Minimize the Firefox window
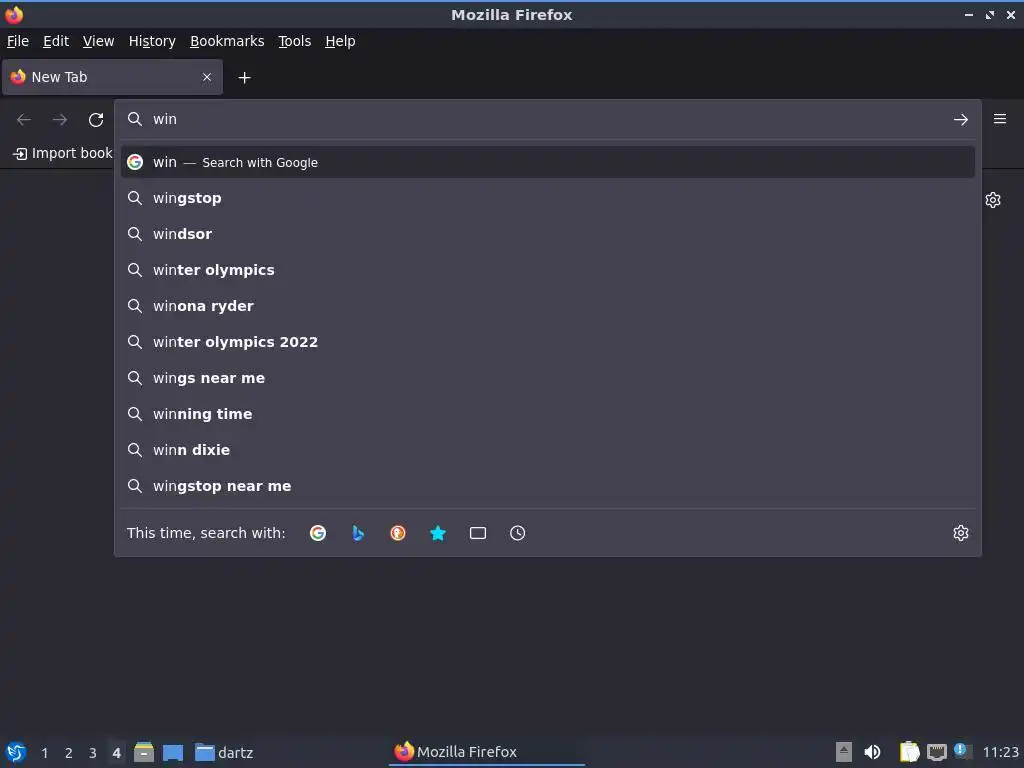The image size is (1024, 768). 968,14
